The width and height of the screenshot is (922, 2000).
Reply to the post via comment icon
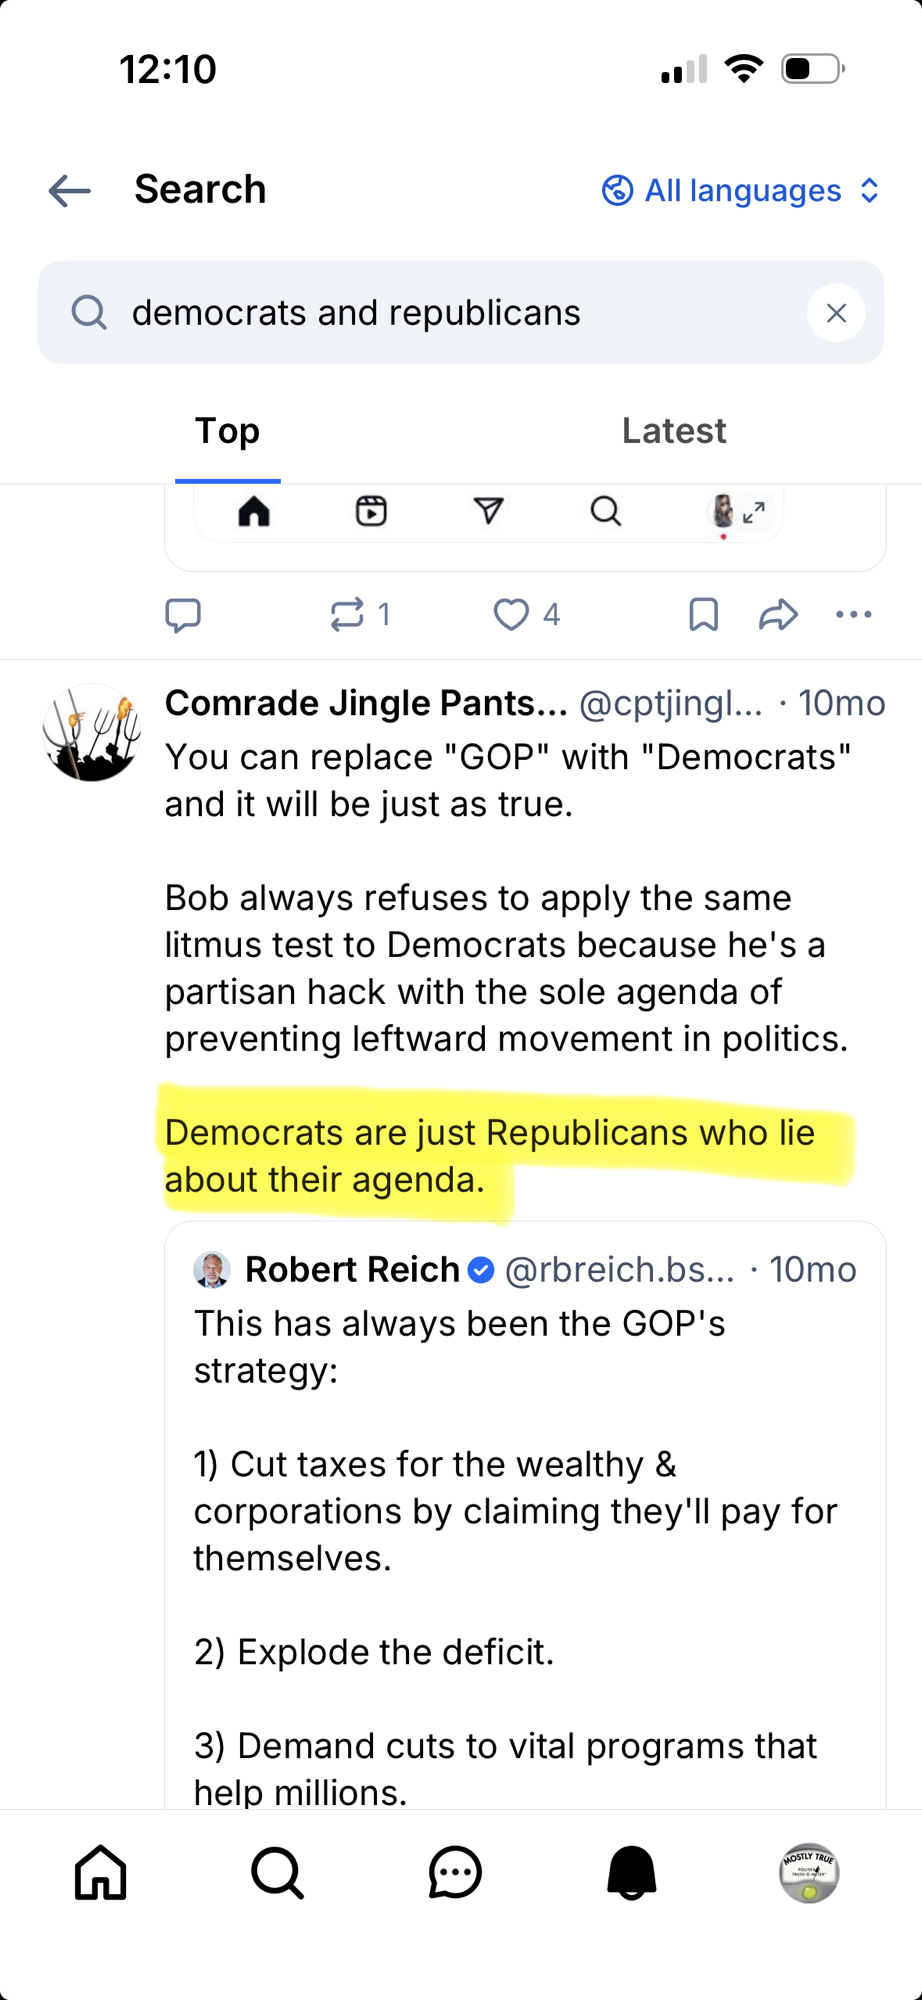click(183, 614)
